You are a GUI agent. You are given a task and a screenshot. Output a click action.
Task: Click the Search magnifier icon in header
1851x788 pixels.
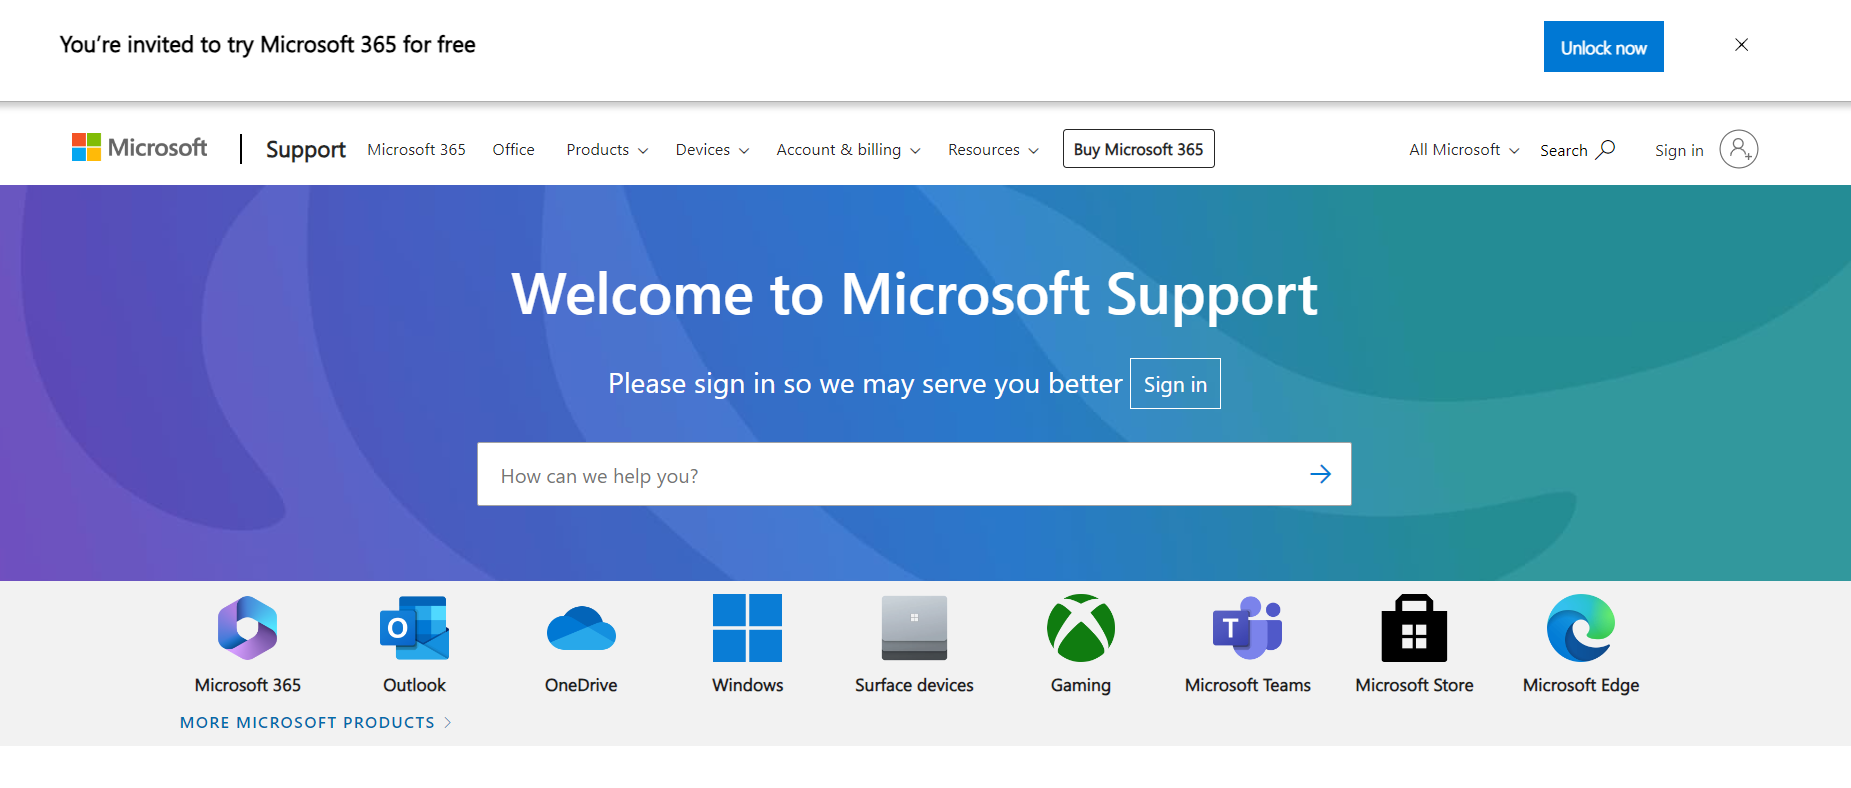1606,149
